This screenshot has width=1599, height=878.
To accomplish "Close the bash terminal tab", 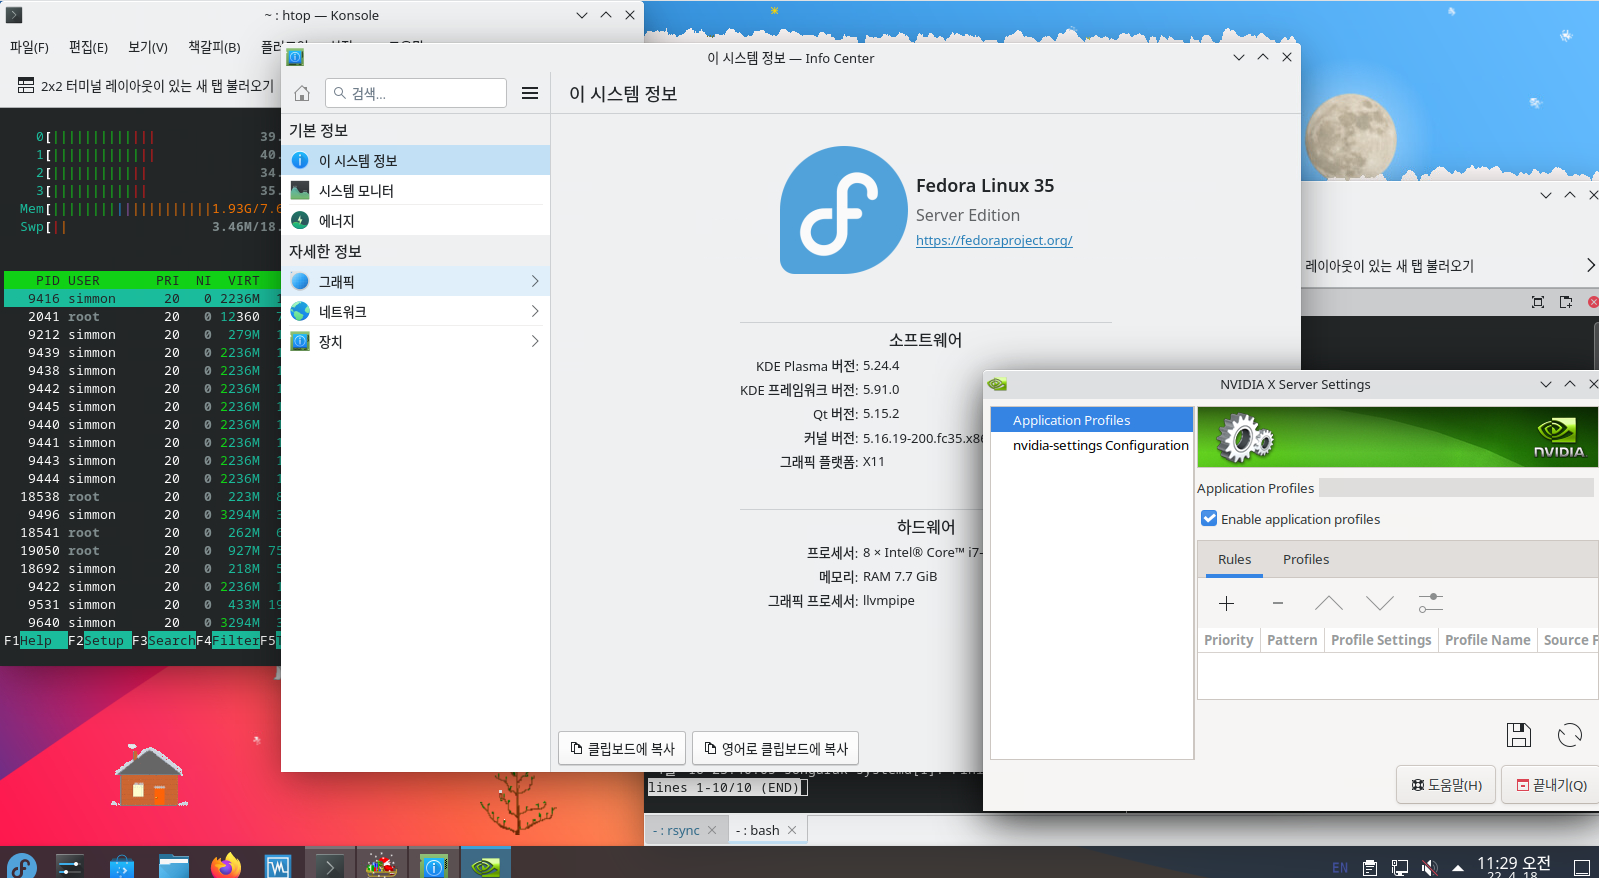I will [792, 830].
